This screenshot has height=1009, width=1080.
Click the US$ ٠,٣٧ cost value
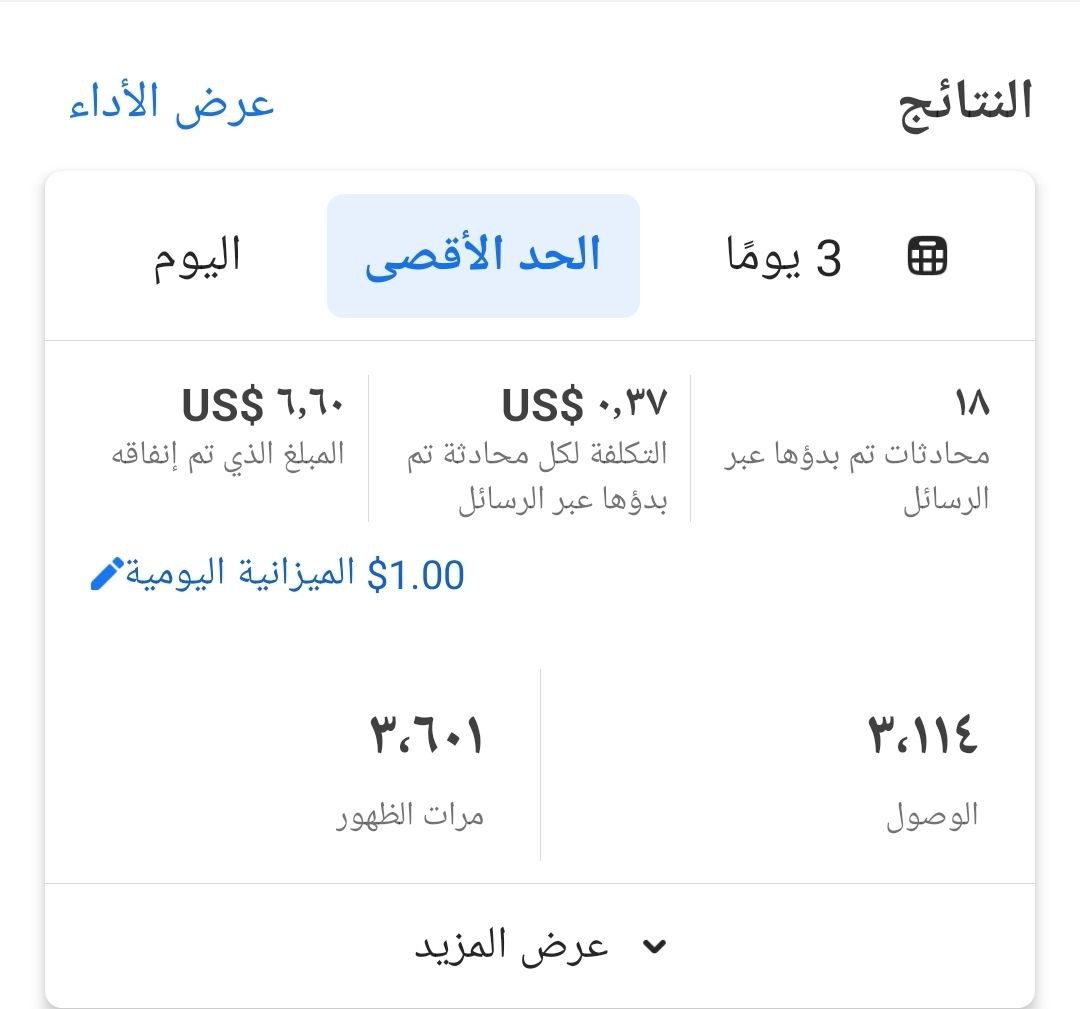[x=584, y=405]
